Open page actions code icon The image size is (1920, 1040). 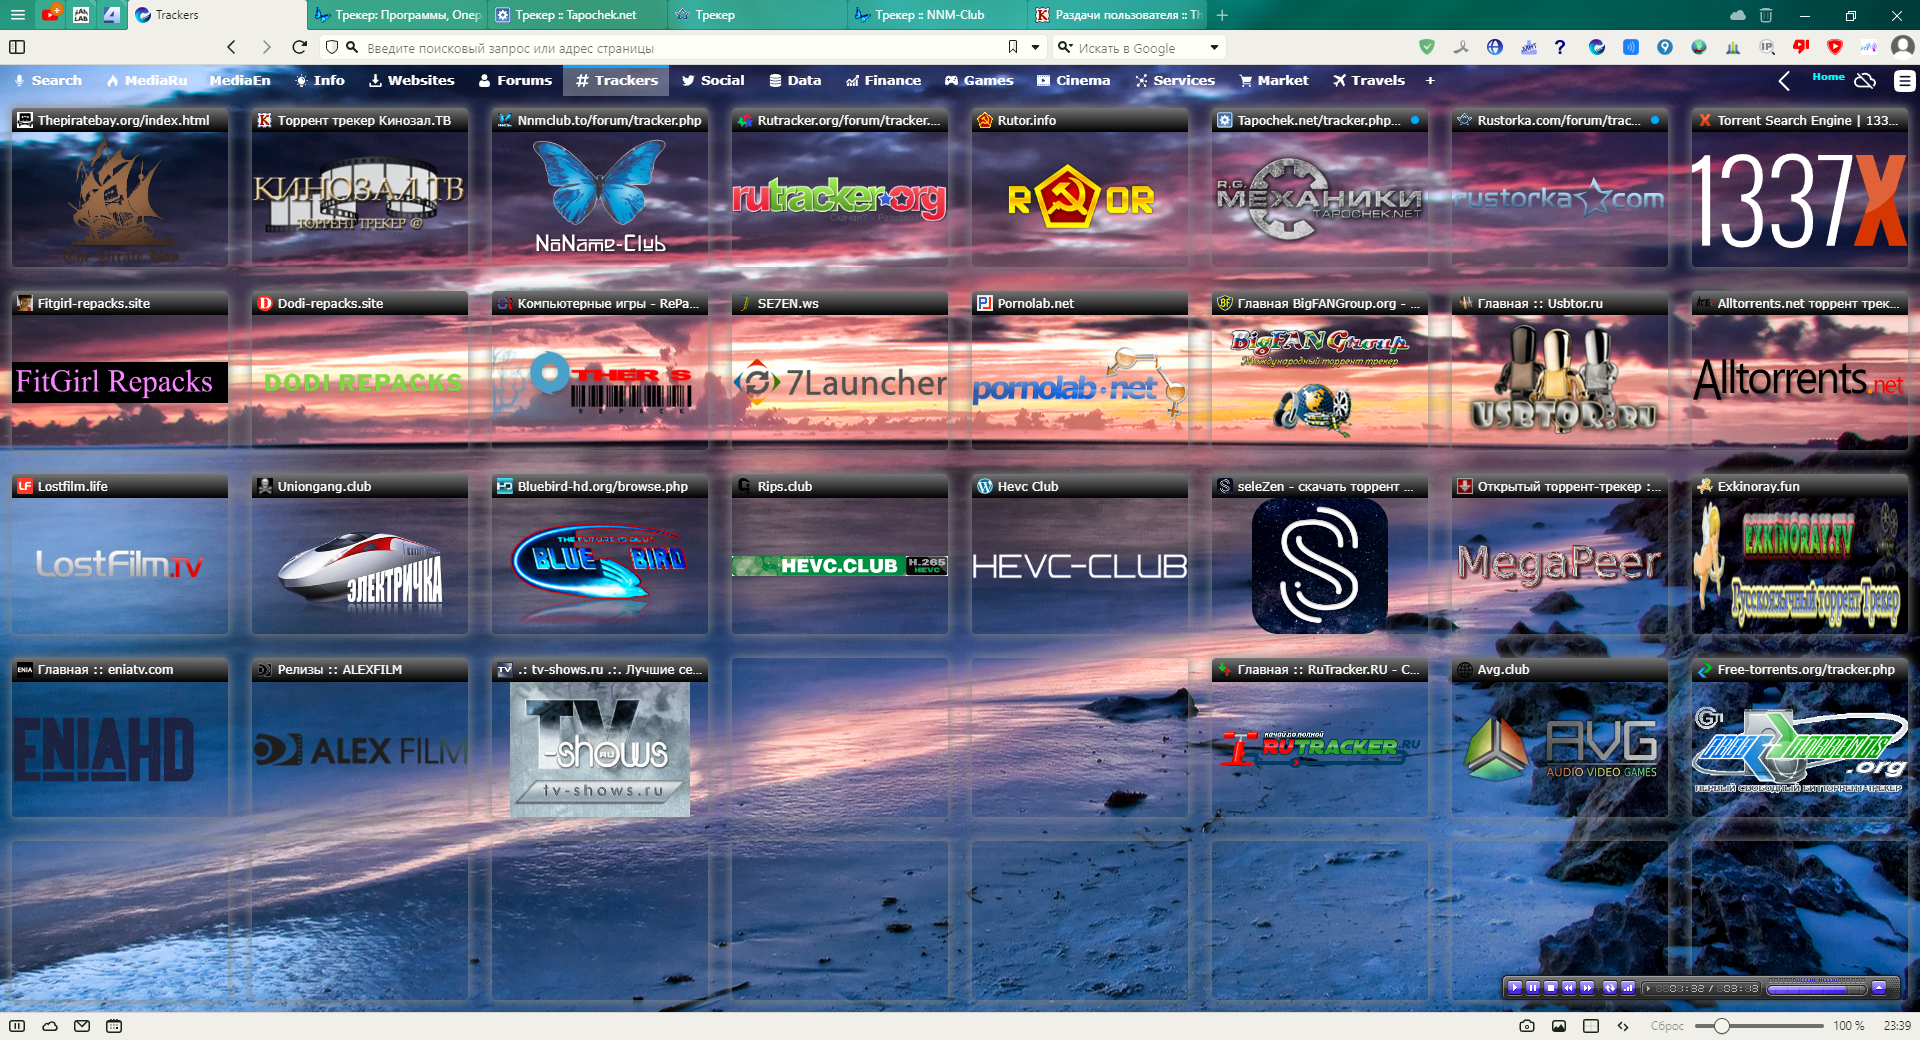1623,1026
